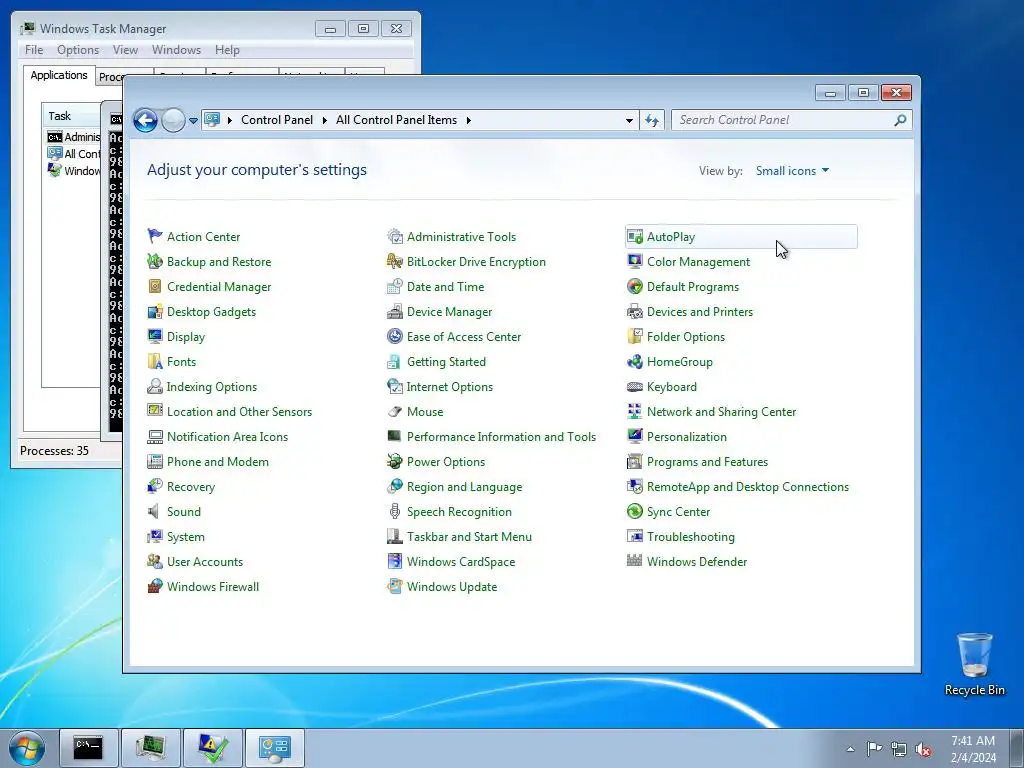Open the Network and Sharing Center link
This screenshot has height=768, width=1024.
(x=721, y=411)
